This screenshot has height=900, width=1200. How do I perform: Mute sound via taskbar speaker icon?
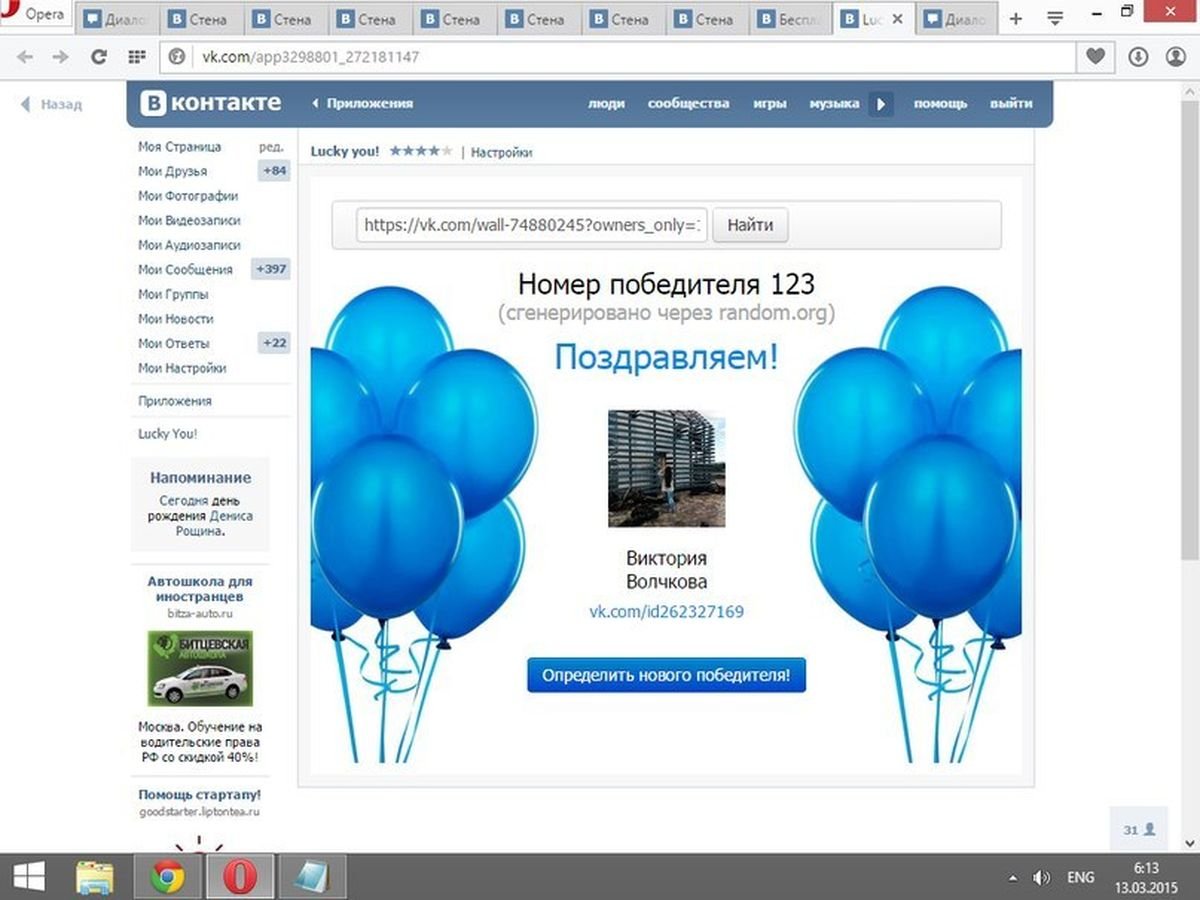[1042, 876]
